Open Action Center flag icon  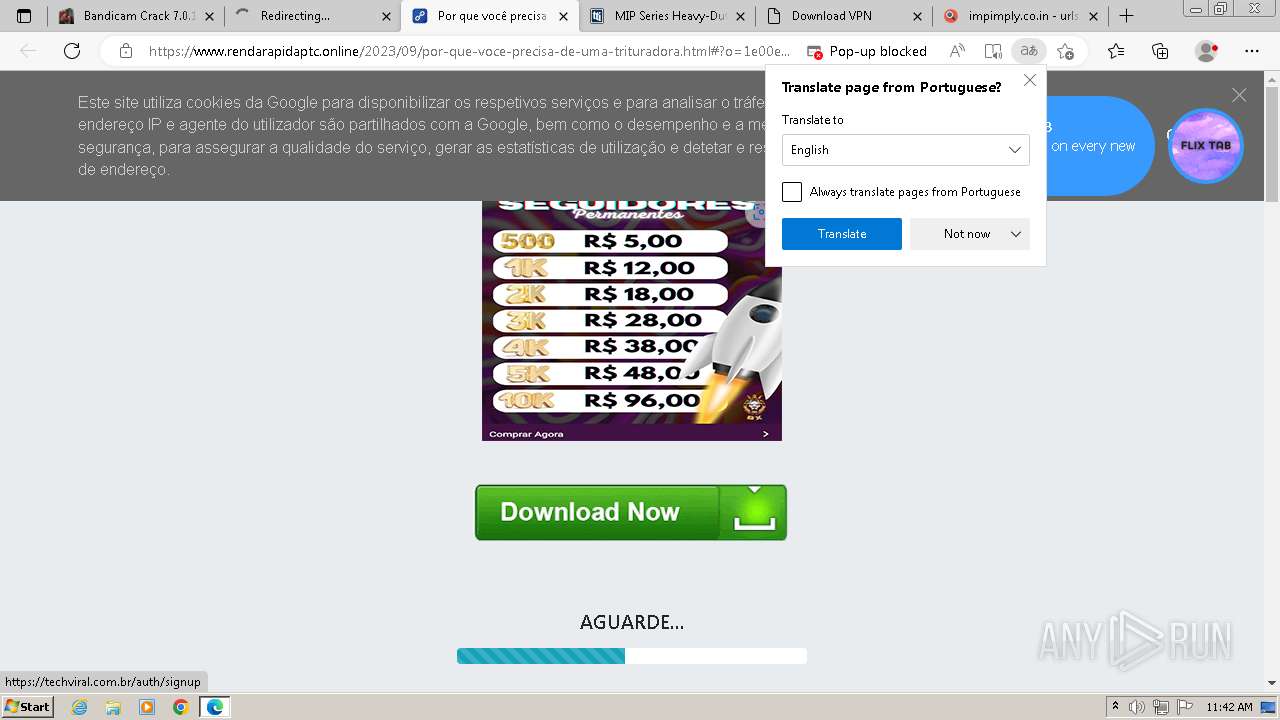click(1184, 707)
